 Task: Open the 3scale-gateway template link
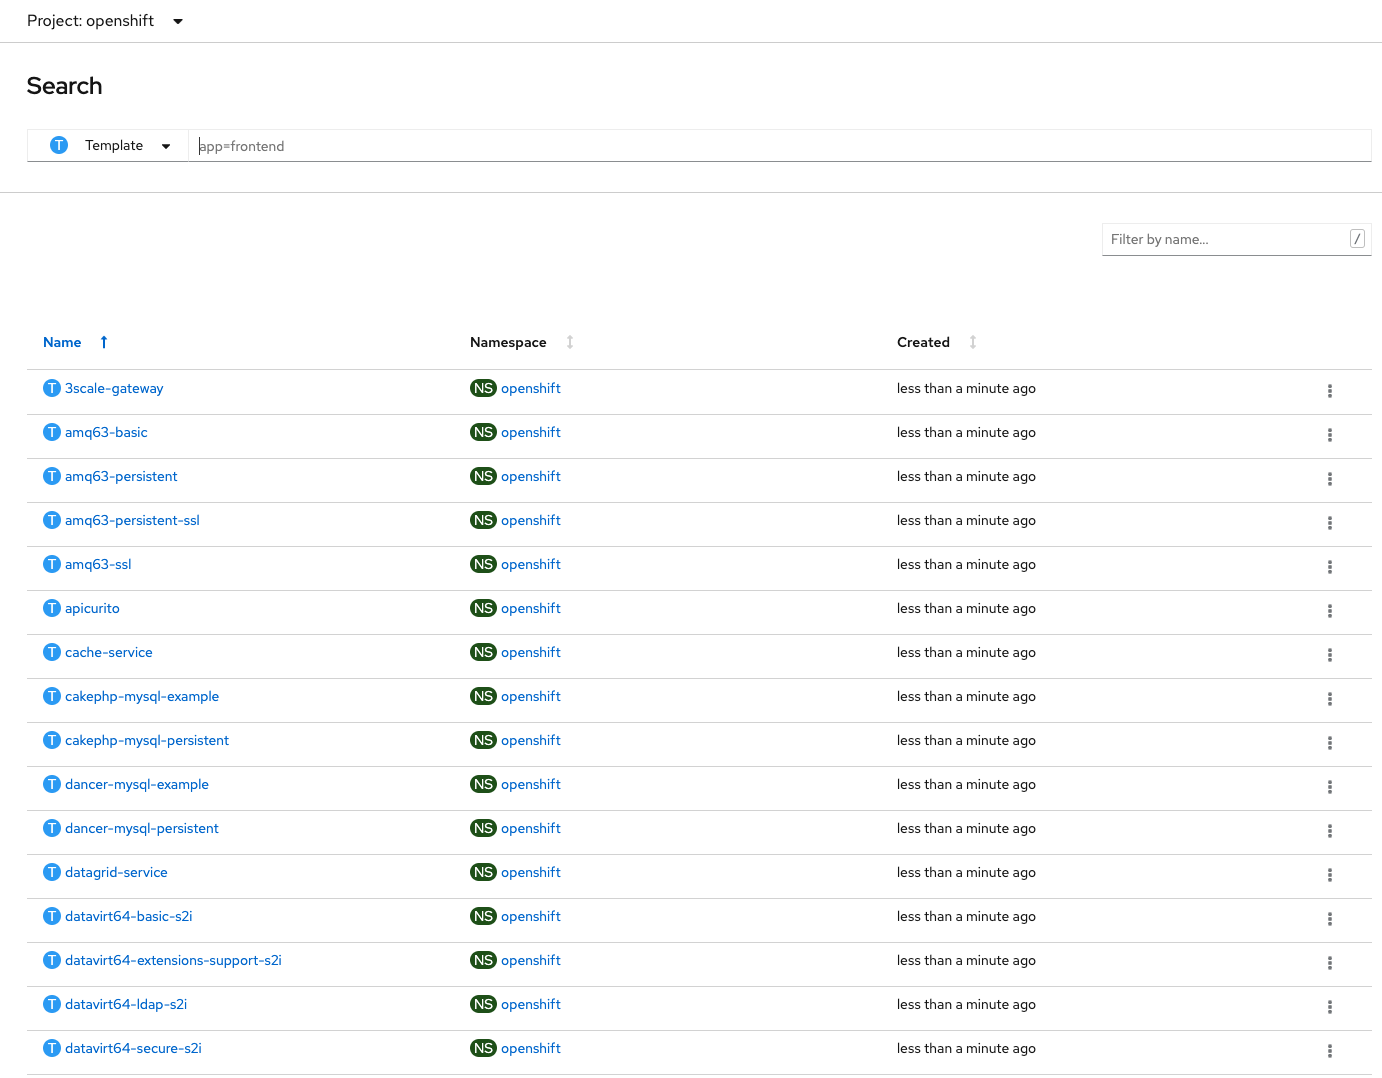click(x=114, y=388)
